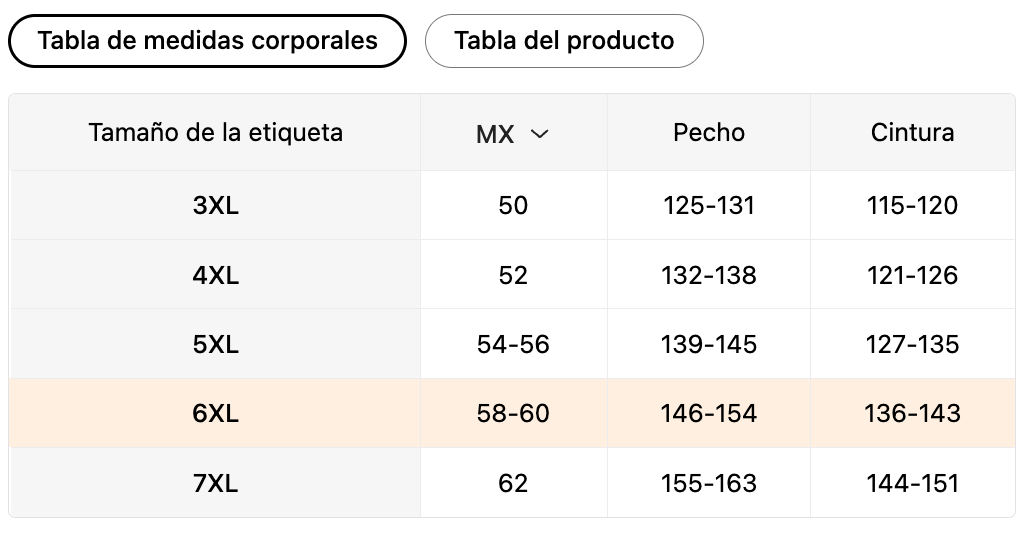Click MX size 54-56 cell
This screenshot has height=536, width=1028.
[x=513, y=345]
